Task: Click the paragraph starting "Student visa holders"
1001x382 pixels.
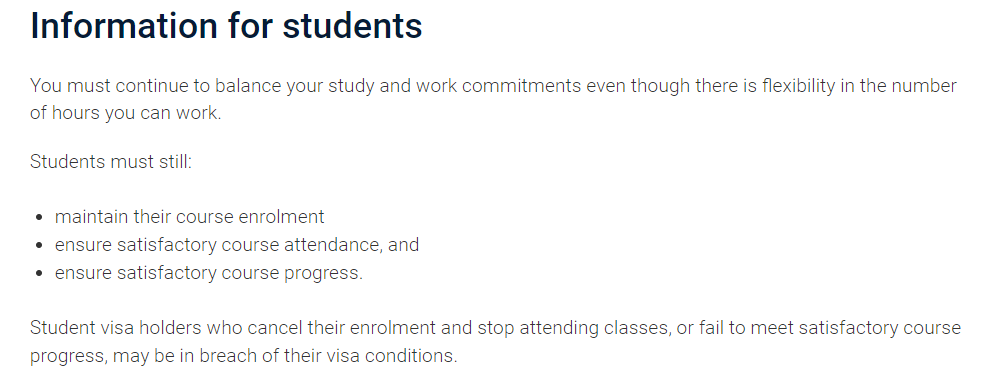Action: (495, 342)
